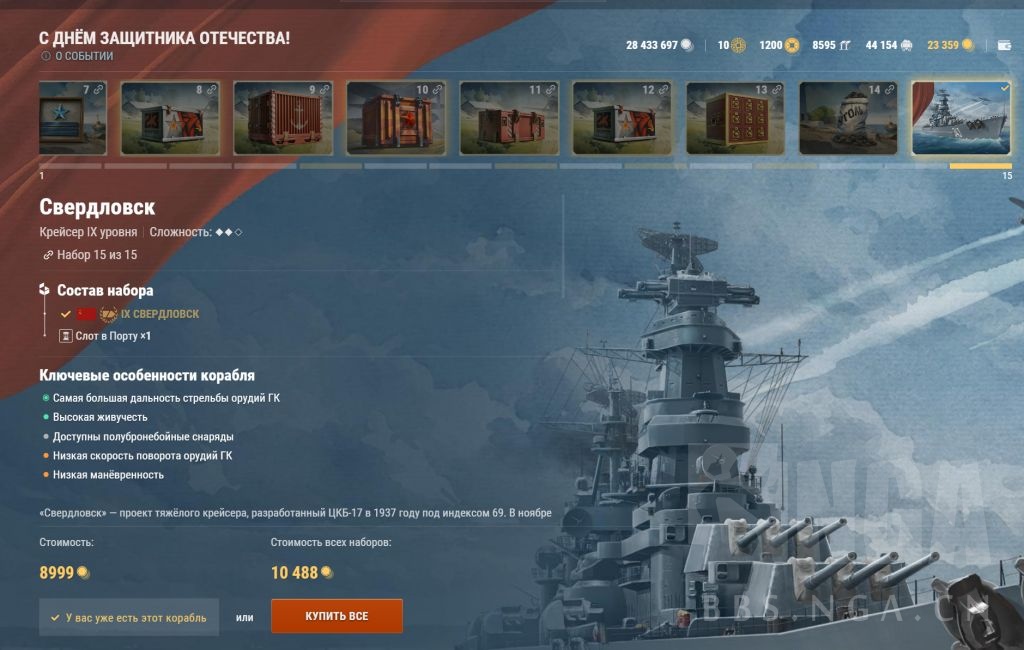Click the steel 8595 resource icon
Screen dimensions: 1024x650
point(844,45)
